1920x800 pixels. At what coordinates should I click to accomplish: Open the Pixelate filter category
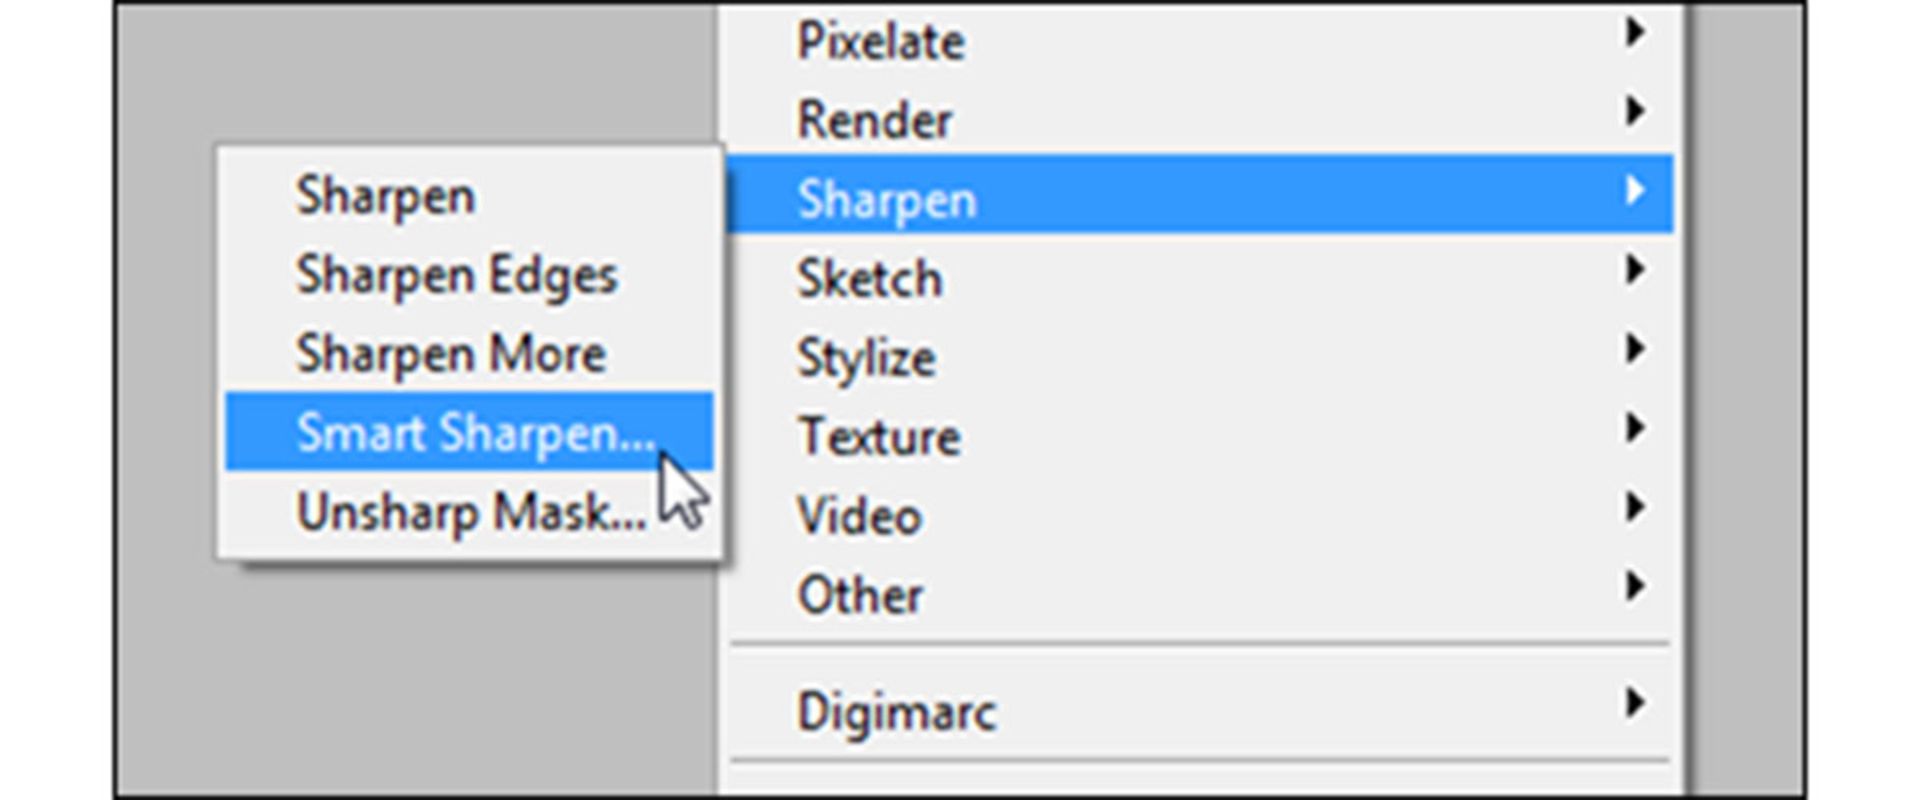click(1200, 40)
